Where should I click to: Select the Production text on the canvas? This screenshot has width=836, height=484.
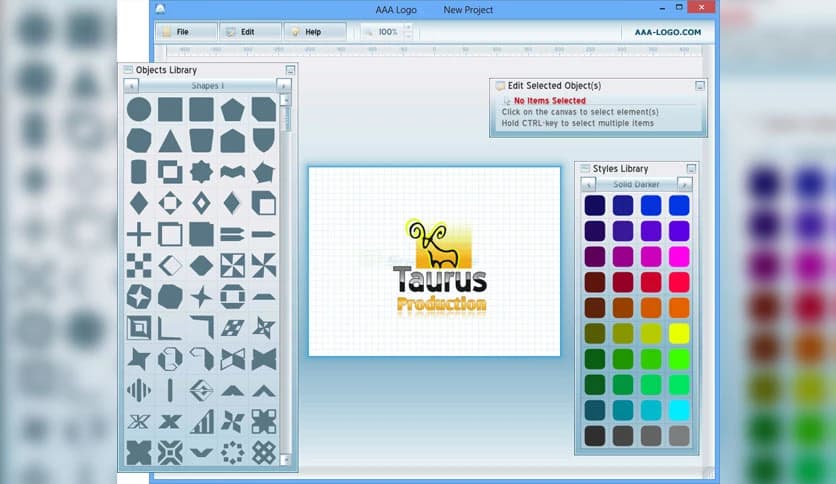[441, 304]
